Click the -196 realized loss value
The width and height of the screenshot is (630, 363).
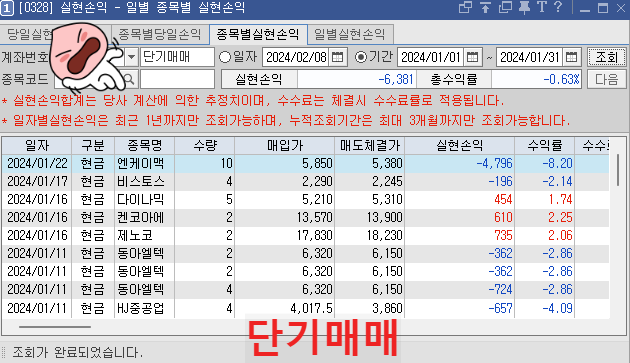(500, 182)
